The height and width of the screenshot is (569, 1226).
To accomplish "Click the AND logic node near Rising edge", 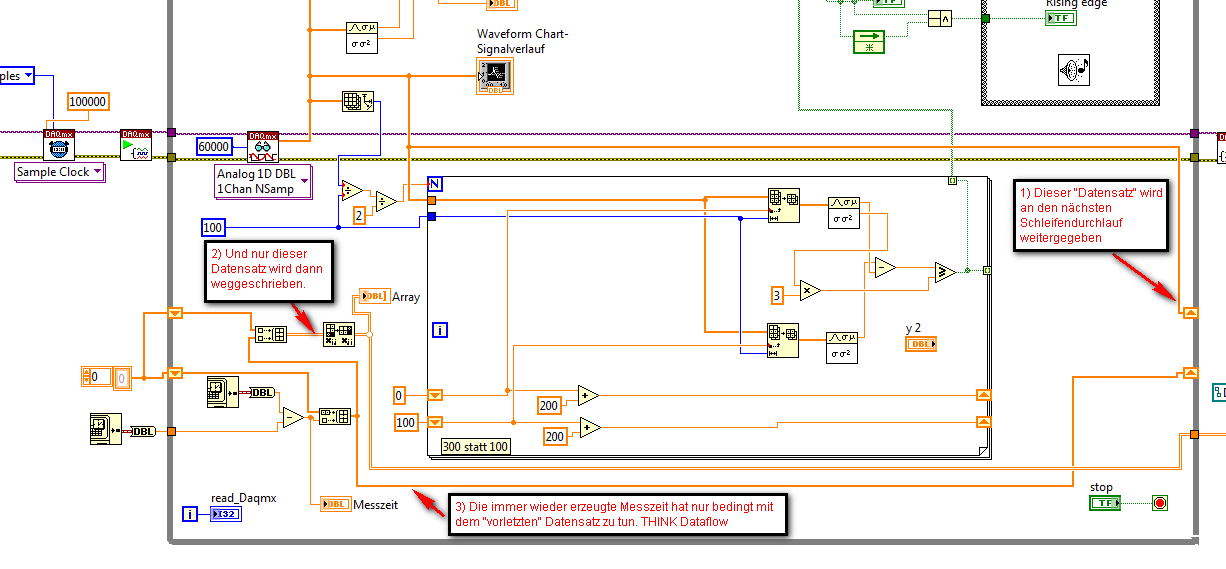I will pos(939,19).
